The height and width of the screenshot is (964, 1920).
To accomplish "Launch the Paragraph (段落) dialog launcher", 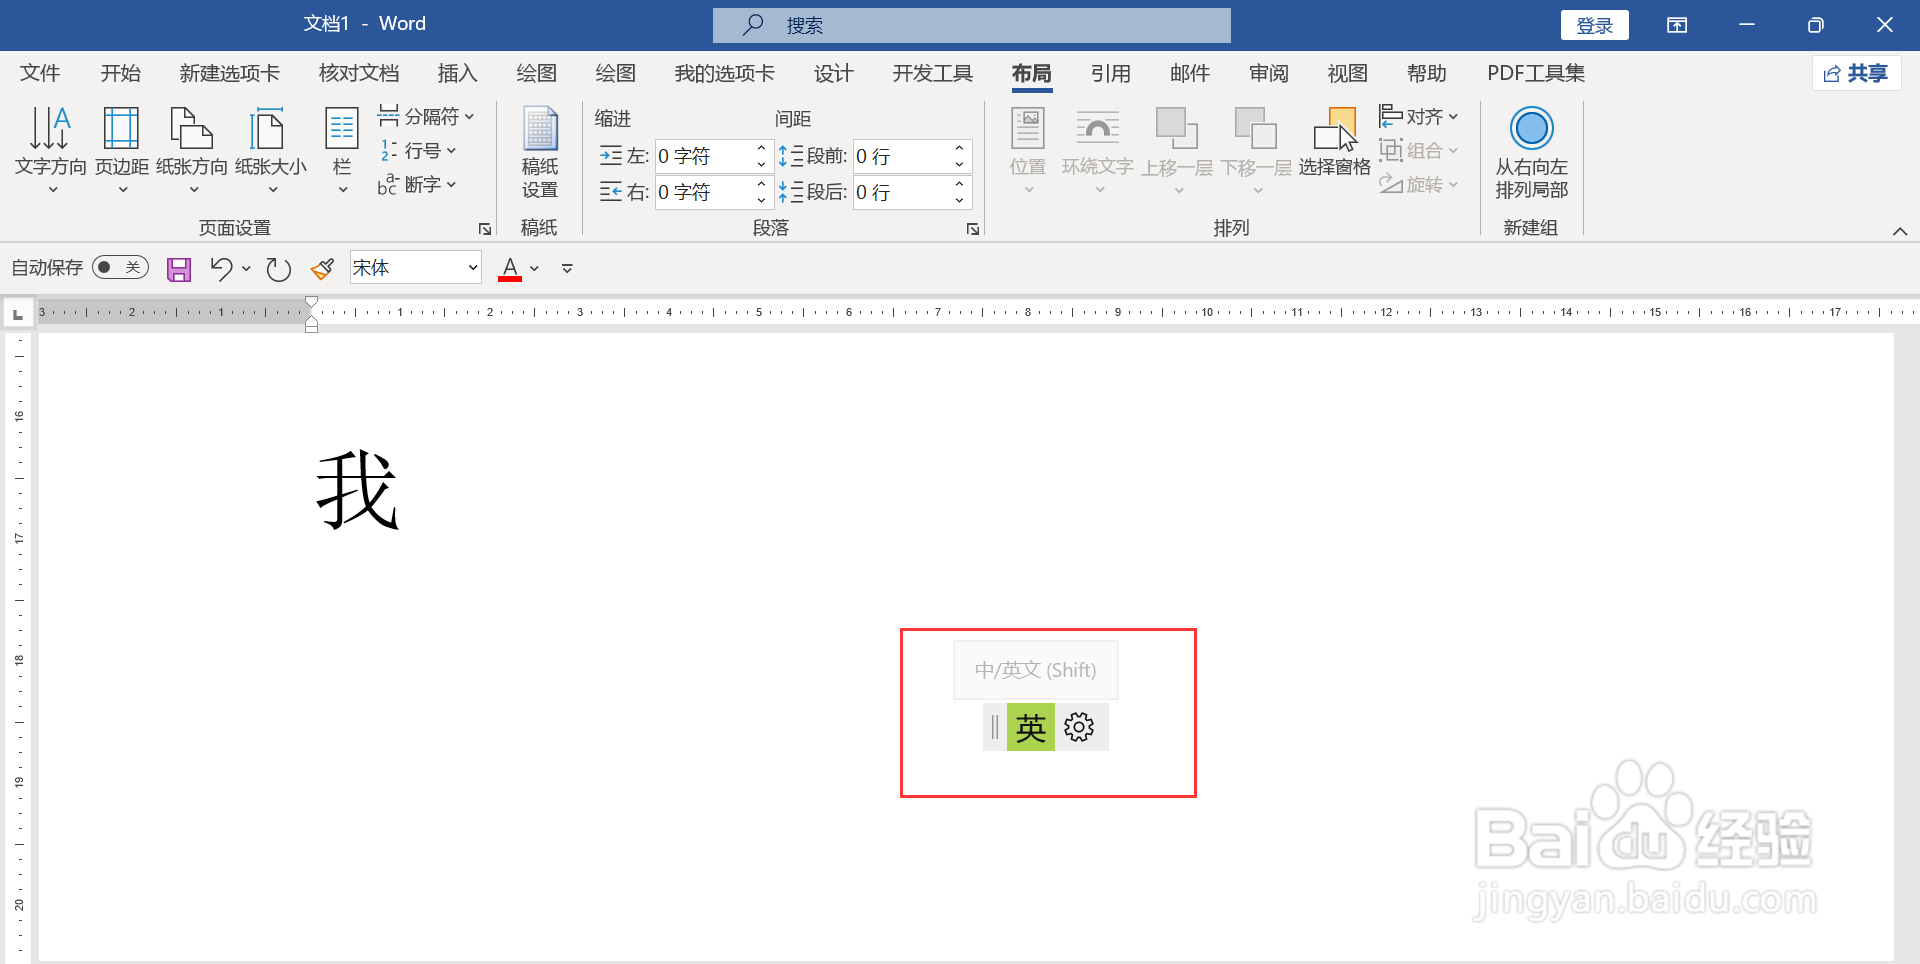I will [x=973, y=229].
